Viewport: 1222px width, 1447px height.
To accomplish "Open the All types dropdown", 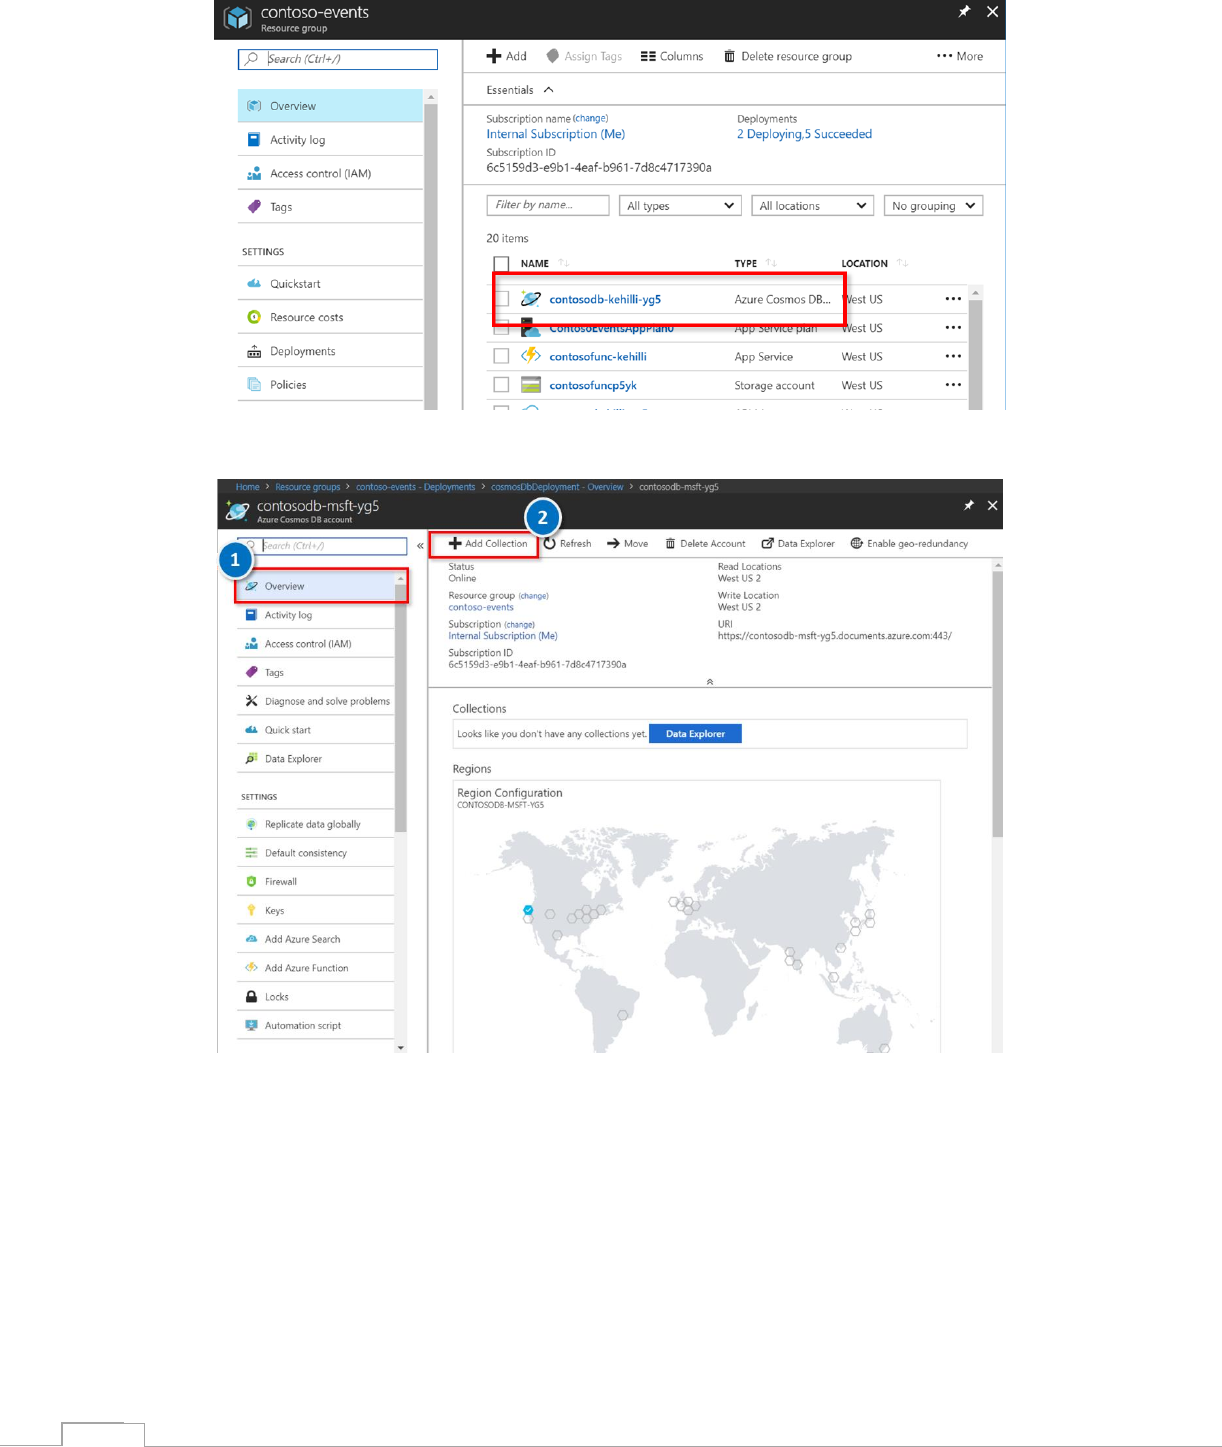I will click(x=680, y=205).
